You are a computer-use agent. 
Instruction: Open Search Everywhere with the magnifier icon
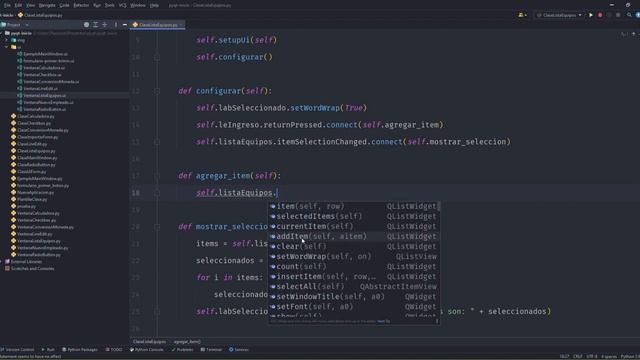(x=629, y=15)
